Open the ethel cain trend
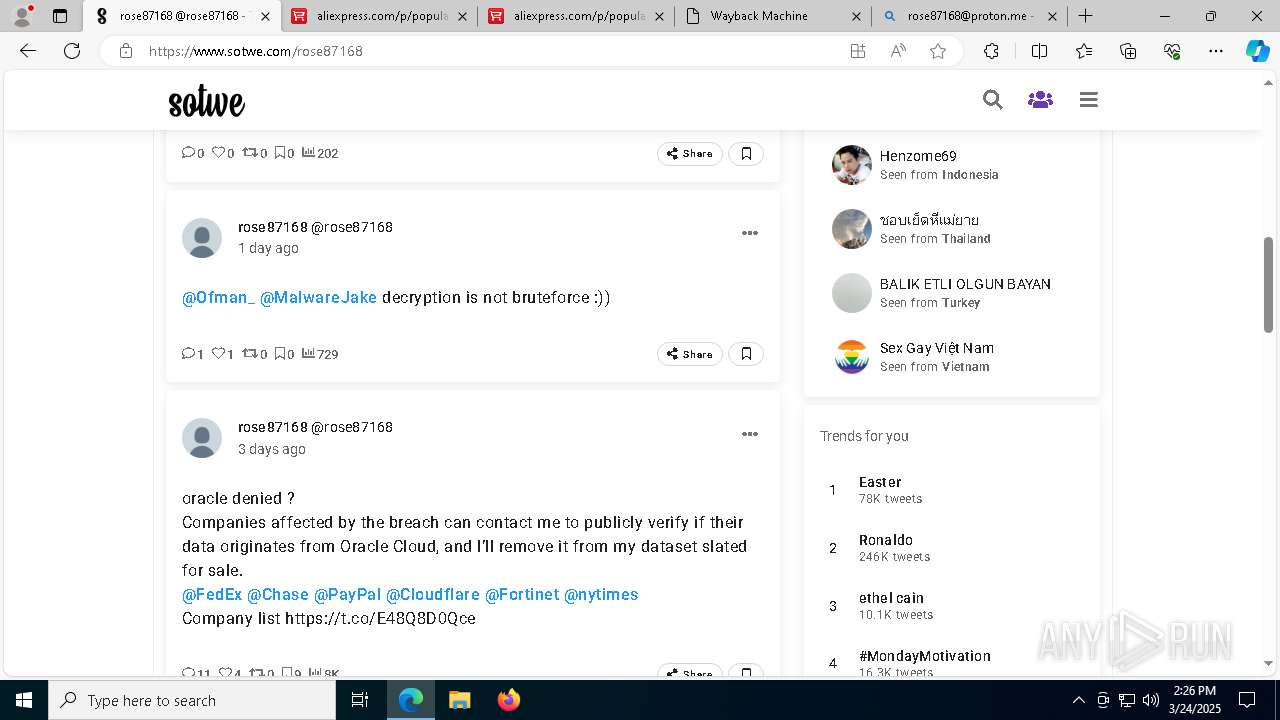1280x720 pixels. click(891, 598)
